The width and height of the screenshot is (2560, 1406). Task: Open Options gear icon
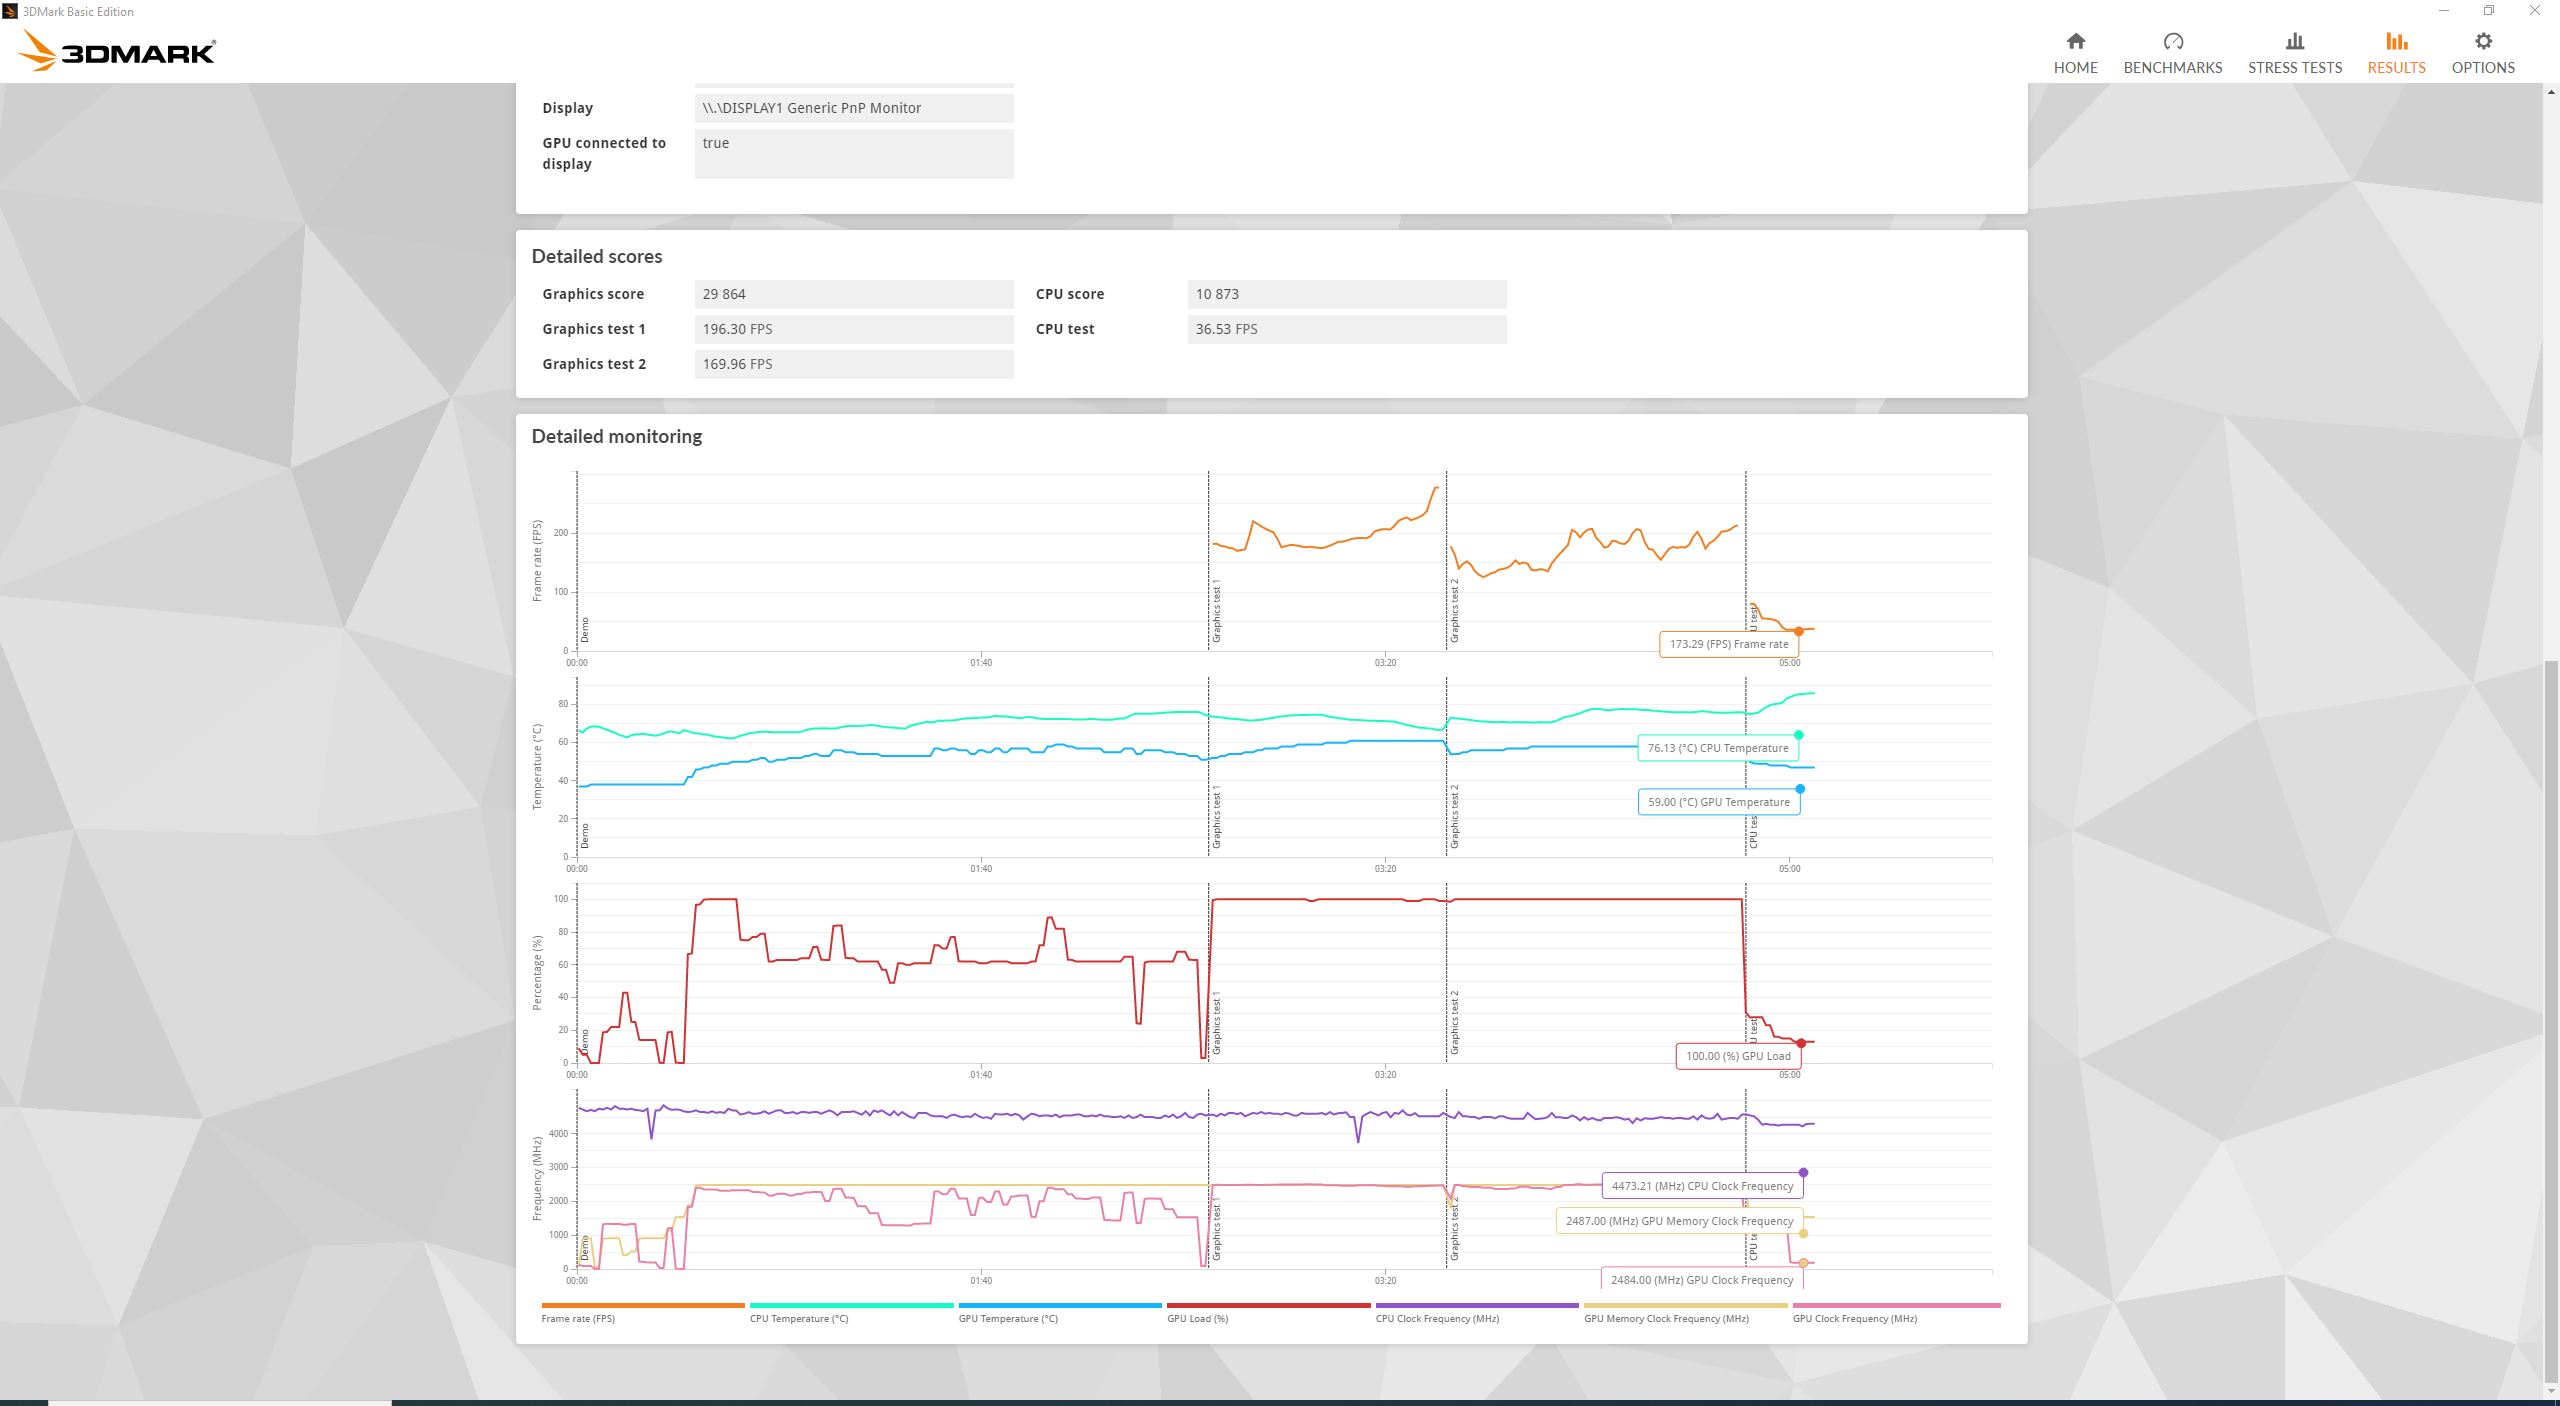coord(2482,42)
